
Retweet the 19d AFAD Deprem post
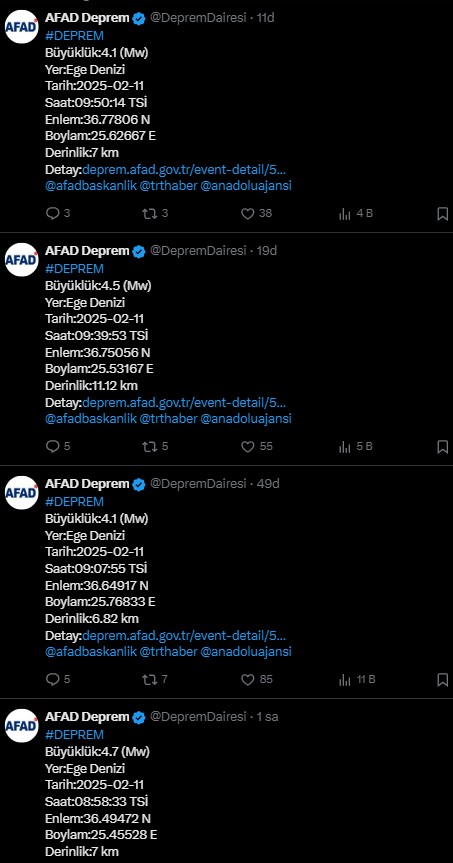click(x=155, y=446)
